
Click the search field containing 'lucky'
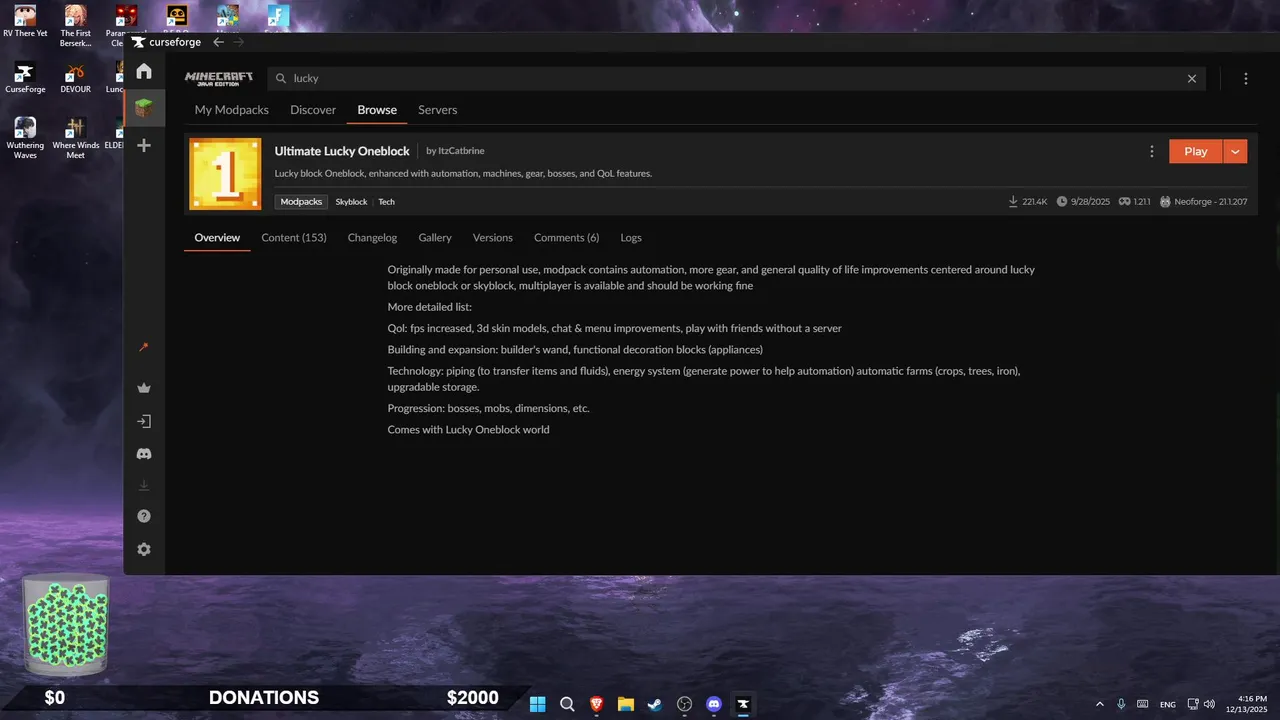(736, 78)
